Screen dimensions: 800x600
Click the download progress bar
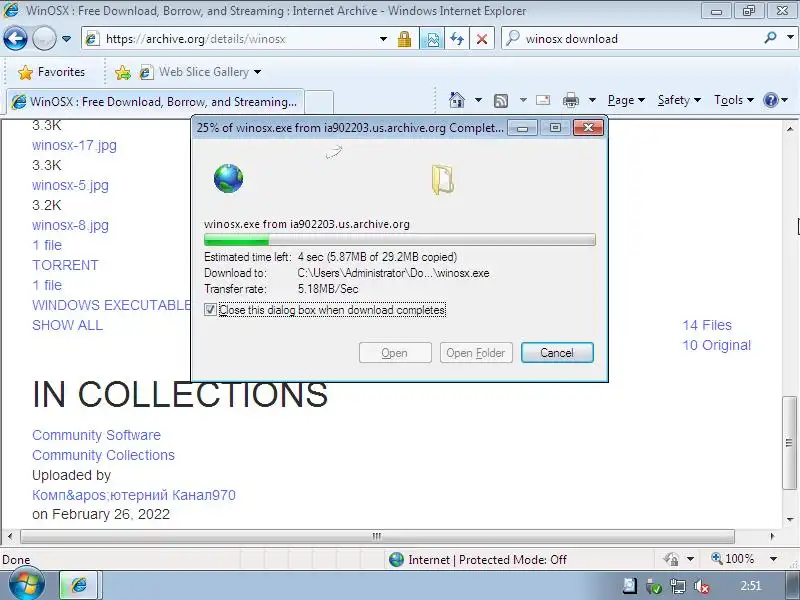coord(399,240)
